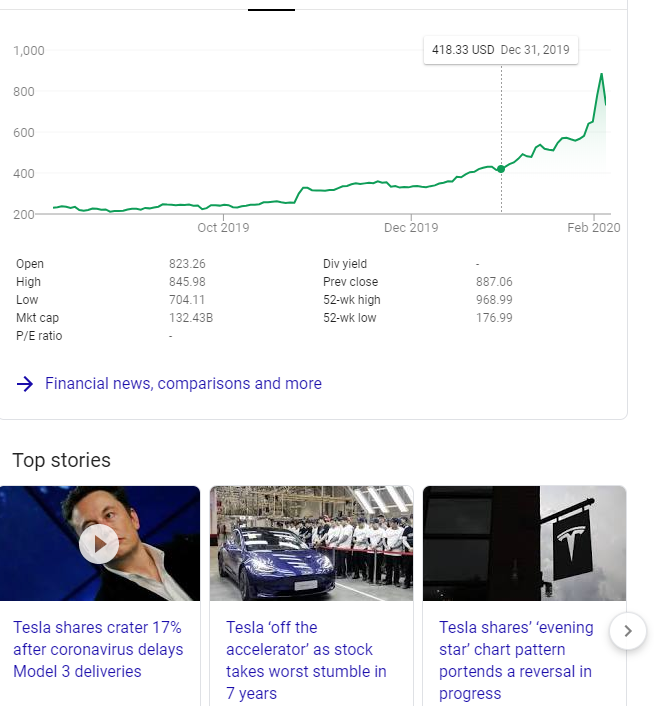The image size is (654, 706).
Task: Click the High value 845.98
Action: 187,281
